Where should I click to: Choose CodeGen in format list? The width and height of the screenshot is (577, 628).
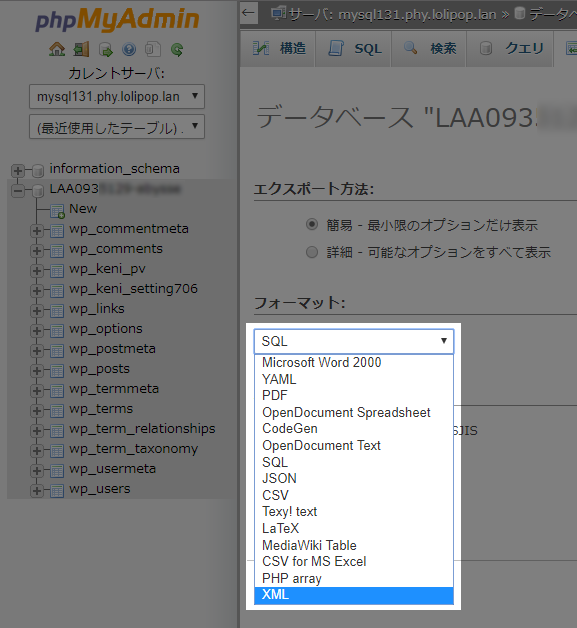(x=354, y=429)
